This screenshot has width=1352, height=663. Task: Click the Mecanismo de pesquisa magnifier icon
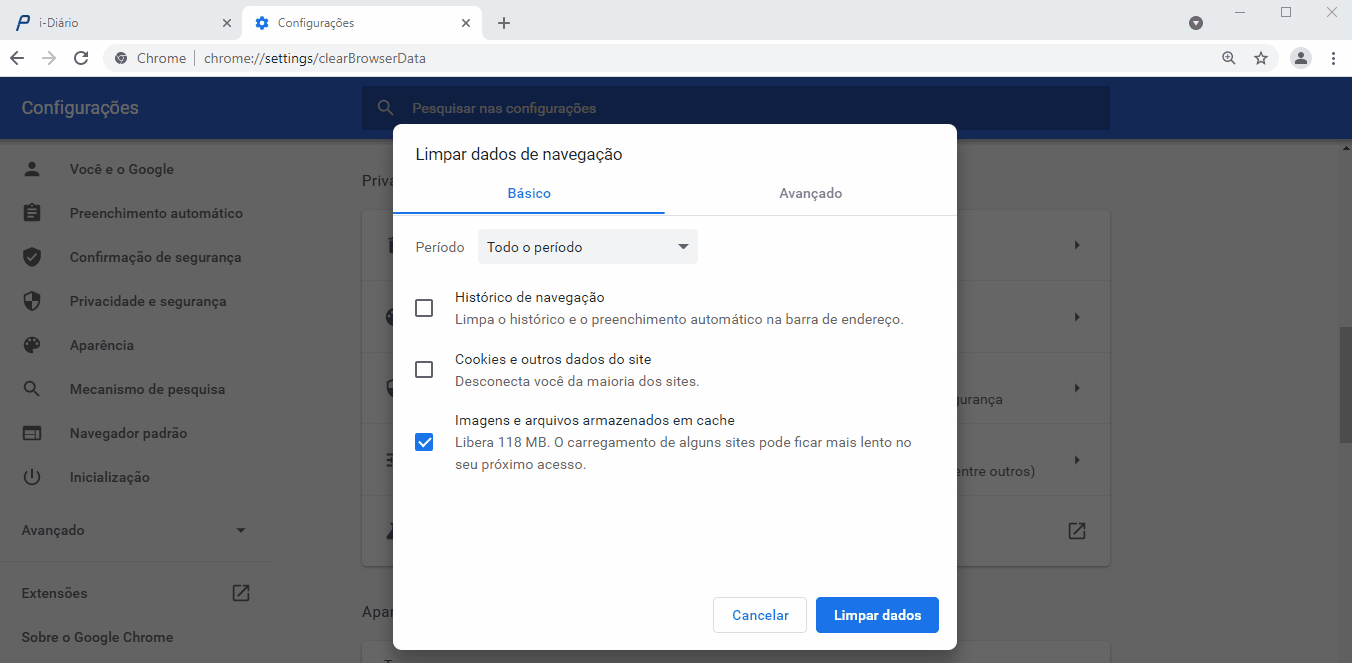[x=32, y=389]
